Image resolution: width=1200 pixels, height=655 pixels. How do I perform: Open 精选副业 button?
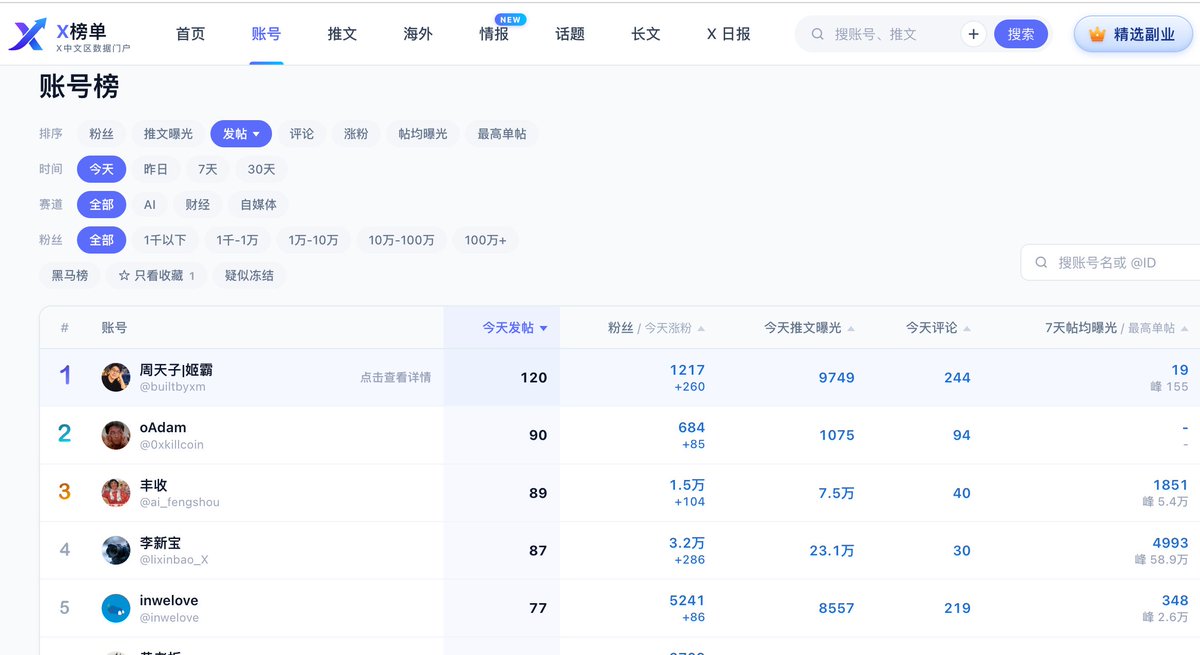pyautogui.click(x=1132, y=34)
